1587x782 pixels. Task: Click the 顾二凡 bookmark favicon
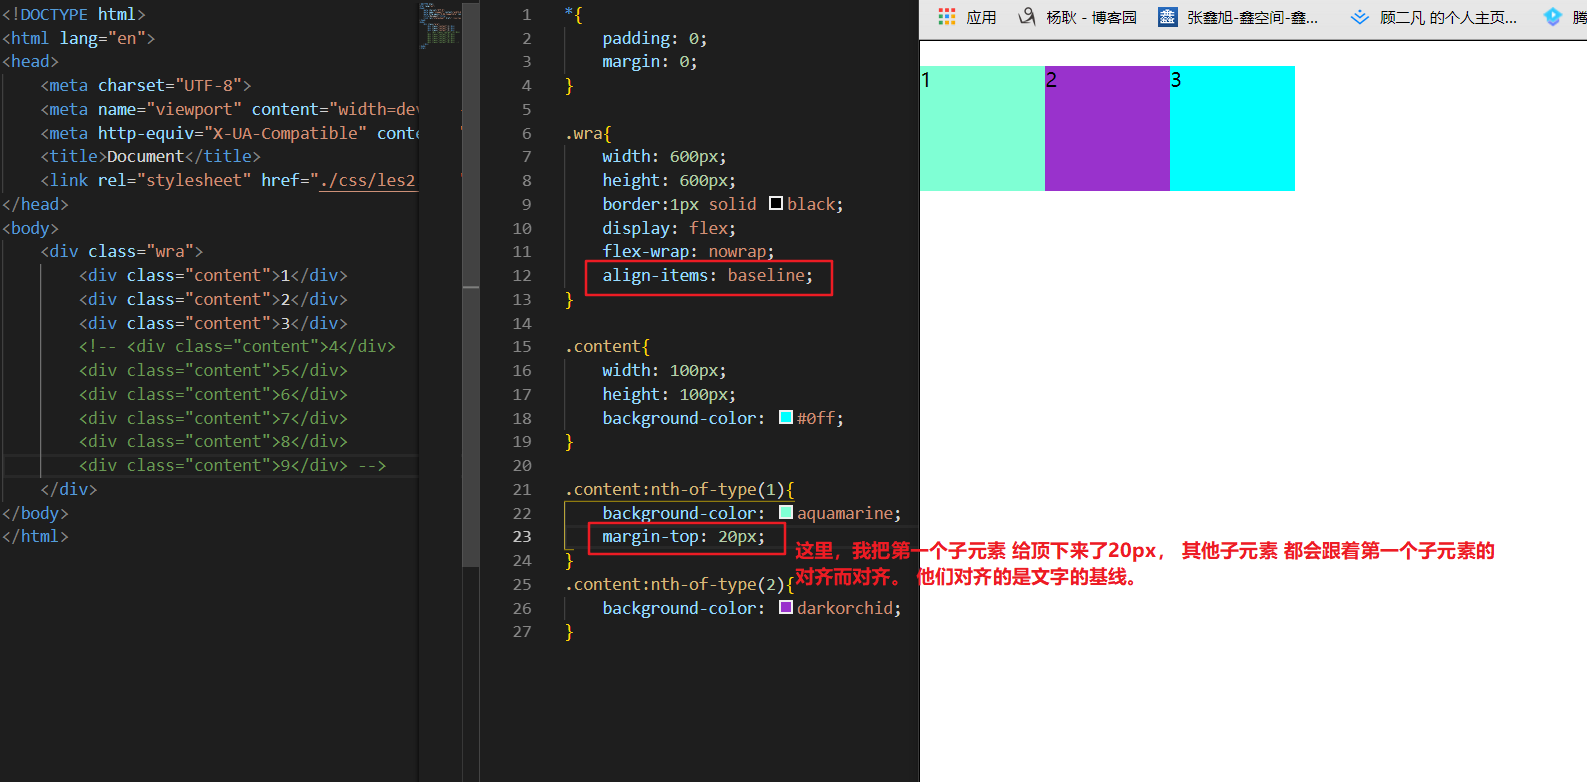click(x=1360, y=17)
